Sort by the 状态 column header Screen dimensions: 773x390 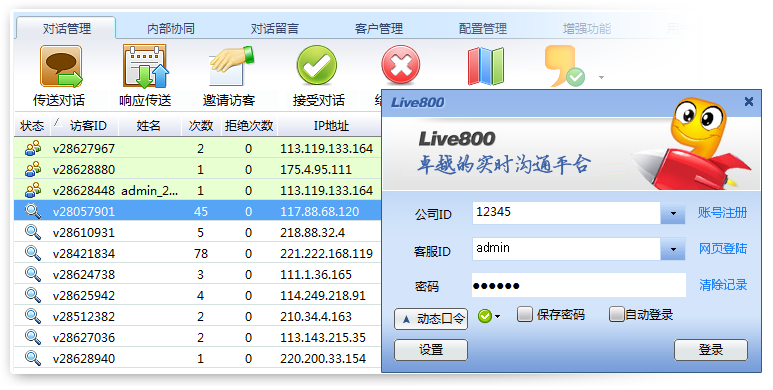click(x=32, y=126)
